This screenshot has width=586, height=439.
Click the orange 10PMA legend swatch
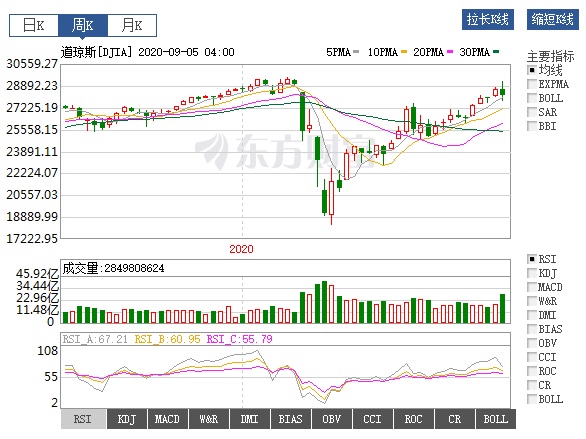(404, 52)
